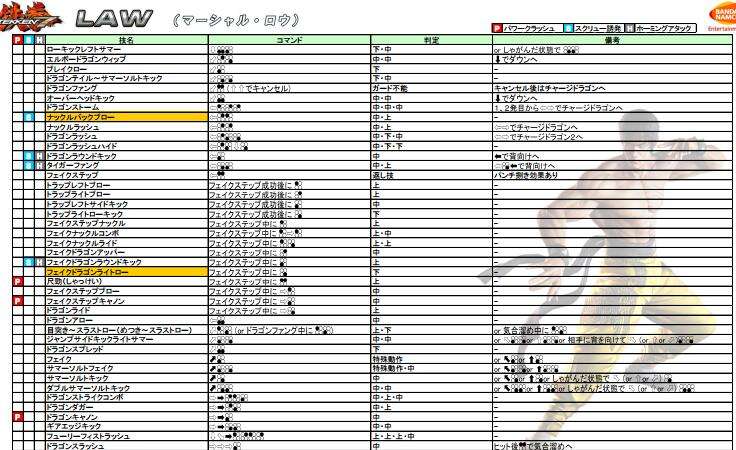
Task: Click the P column header icon
Action: [18, 40]
